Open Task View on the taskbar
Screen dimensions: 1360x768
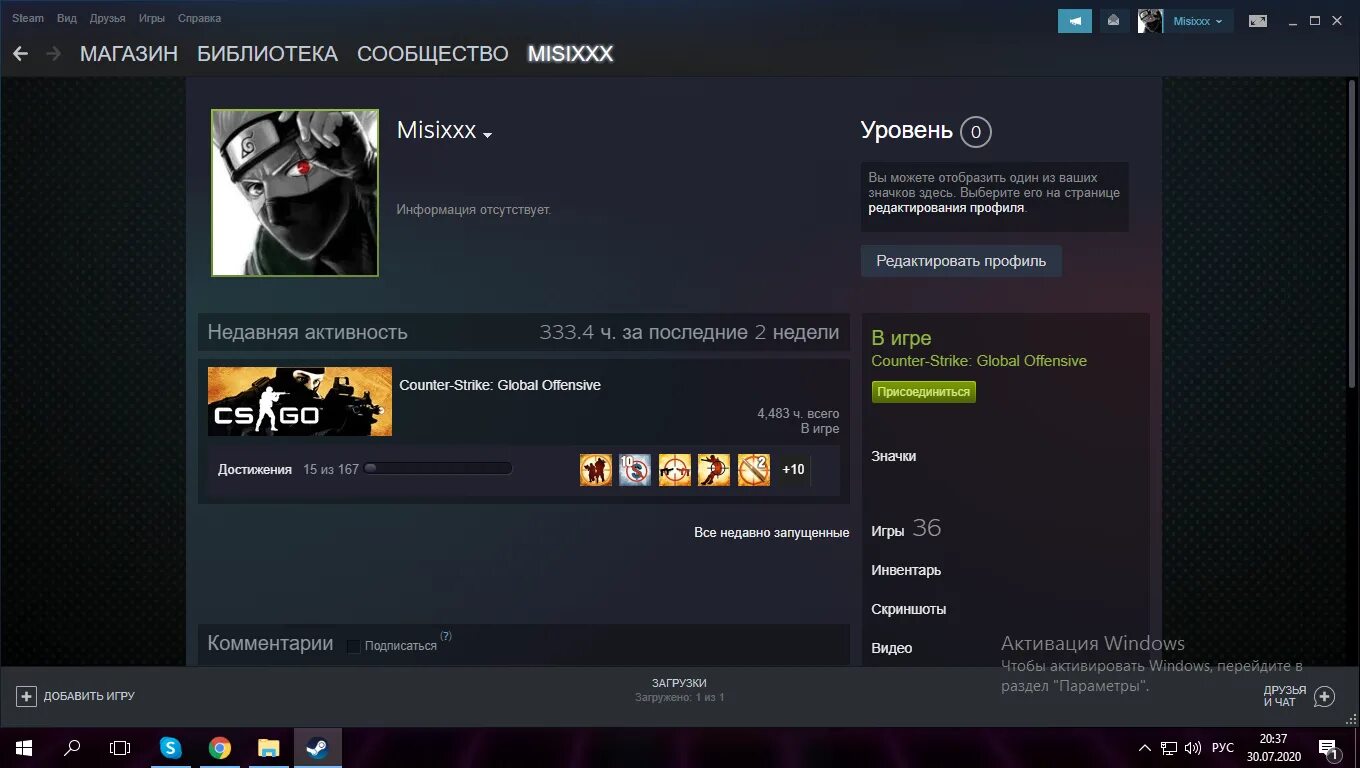coord(120,748)
